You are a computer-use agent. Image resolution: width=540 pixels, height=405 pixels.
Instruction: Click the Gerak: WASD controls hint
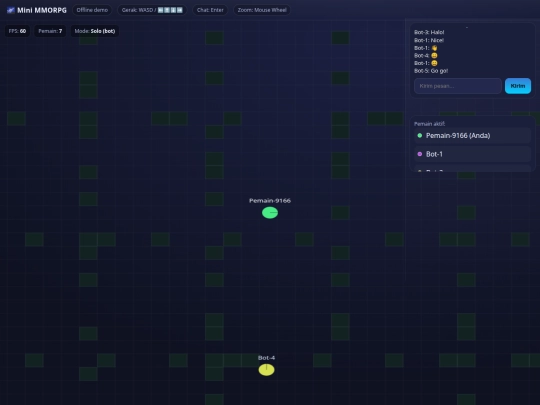coord(152,10)
